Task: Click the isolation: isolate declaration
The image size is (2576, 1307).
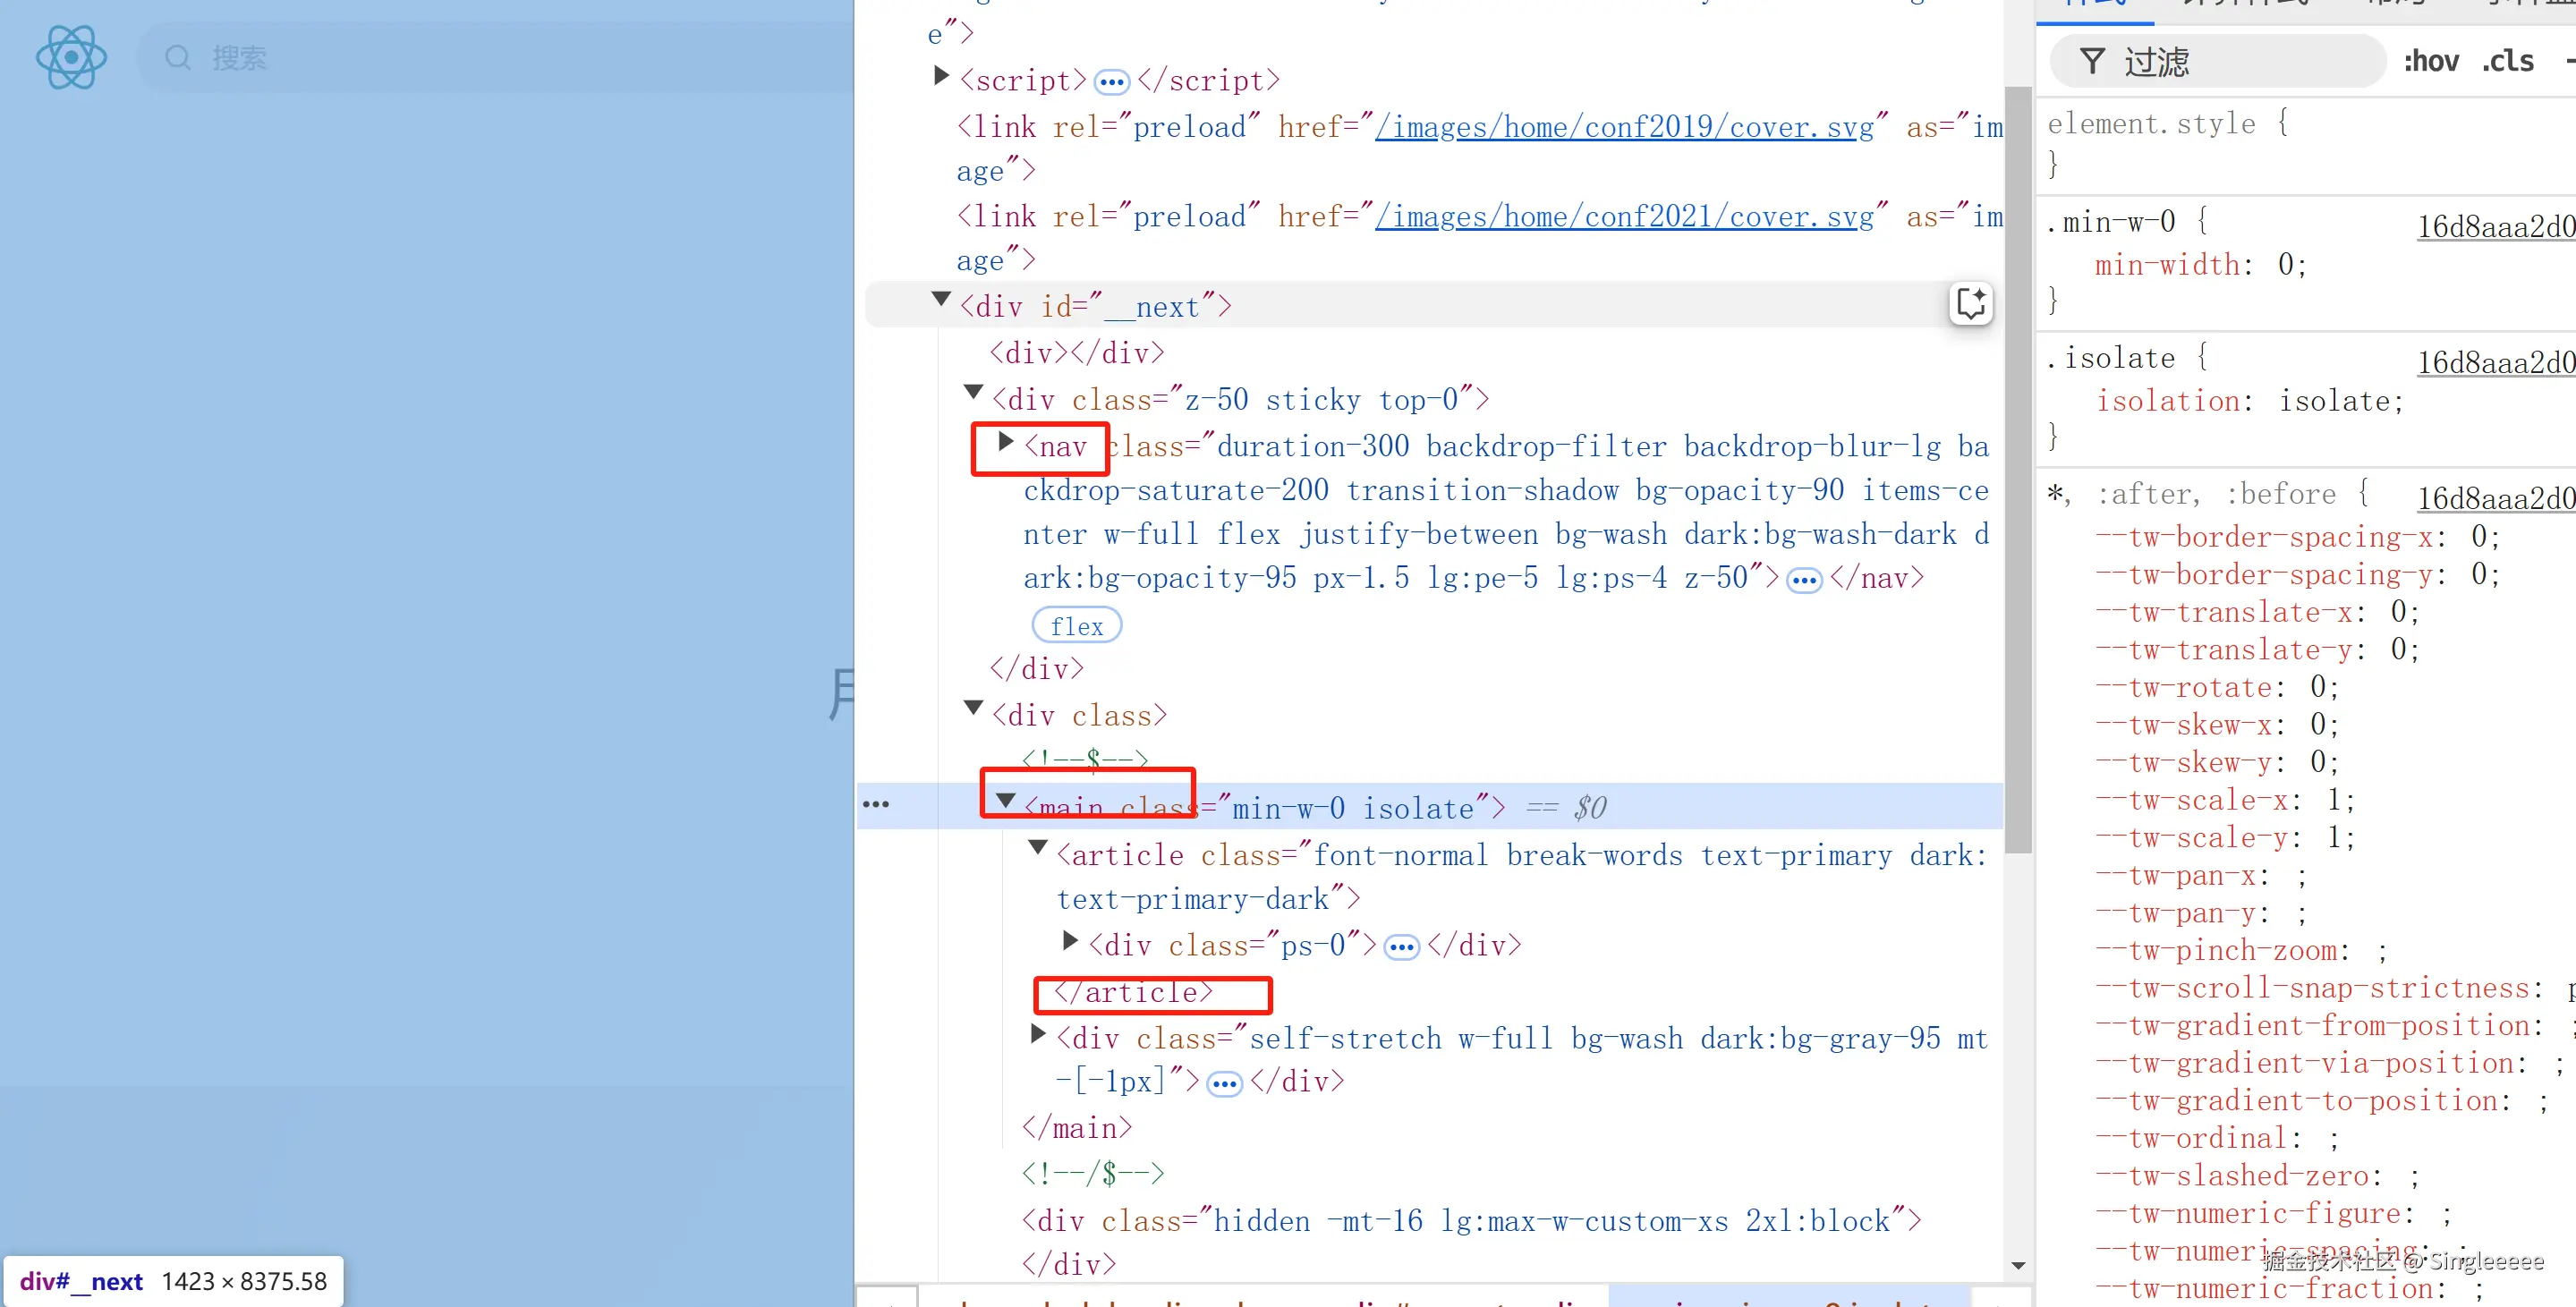Action: pyautogui.click(x=2249, y=402)
